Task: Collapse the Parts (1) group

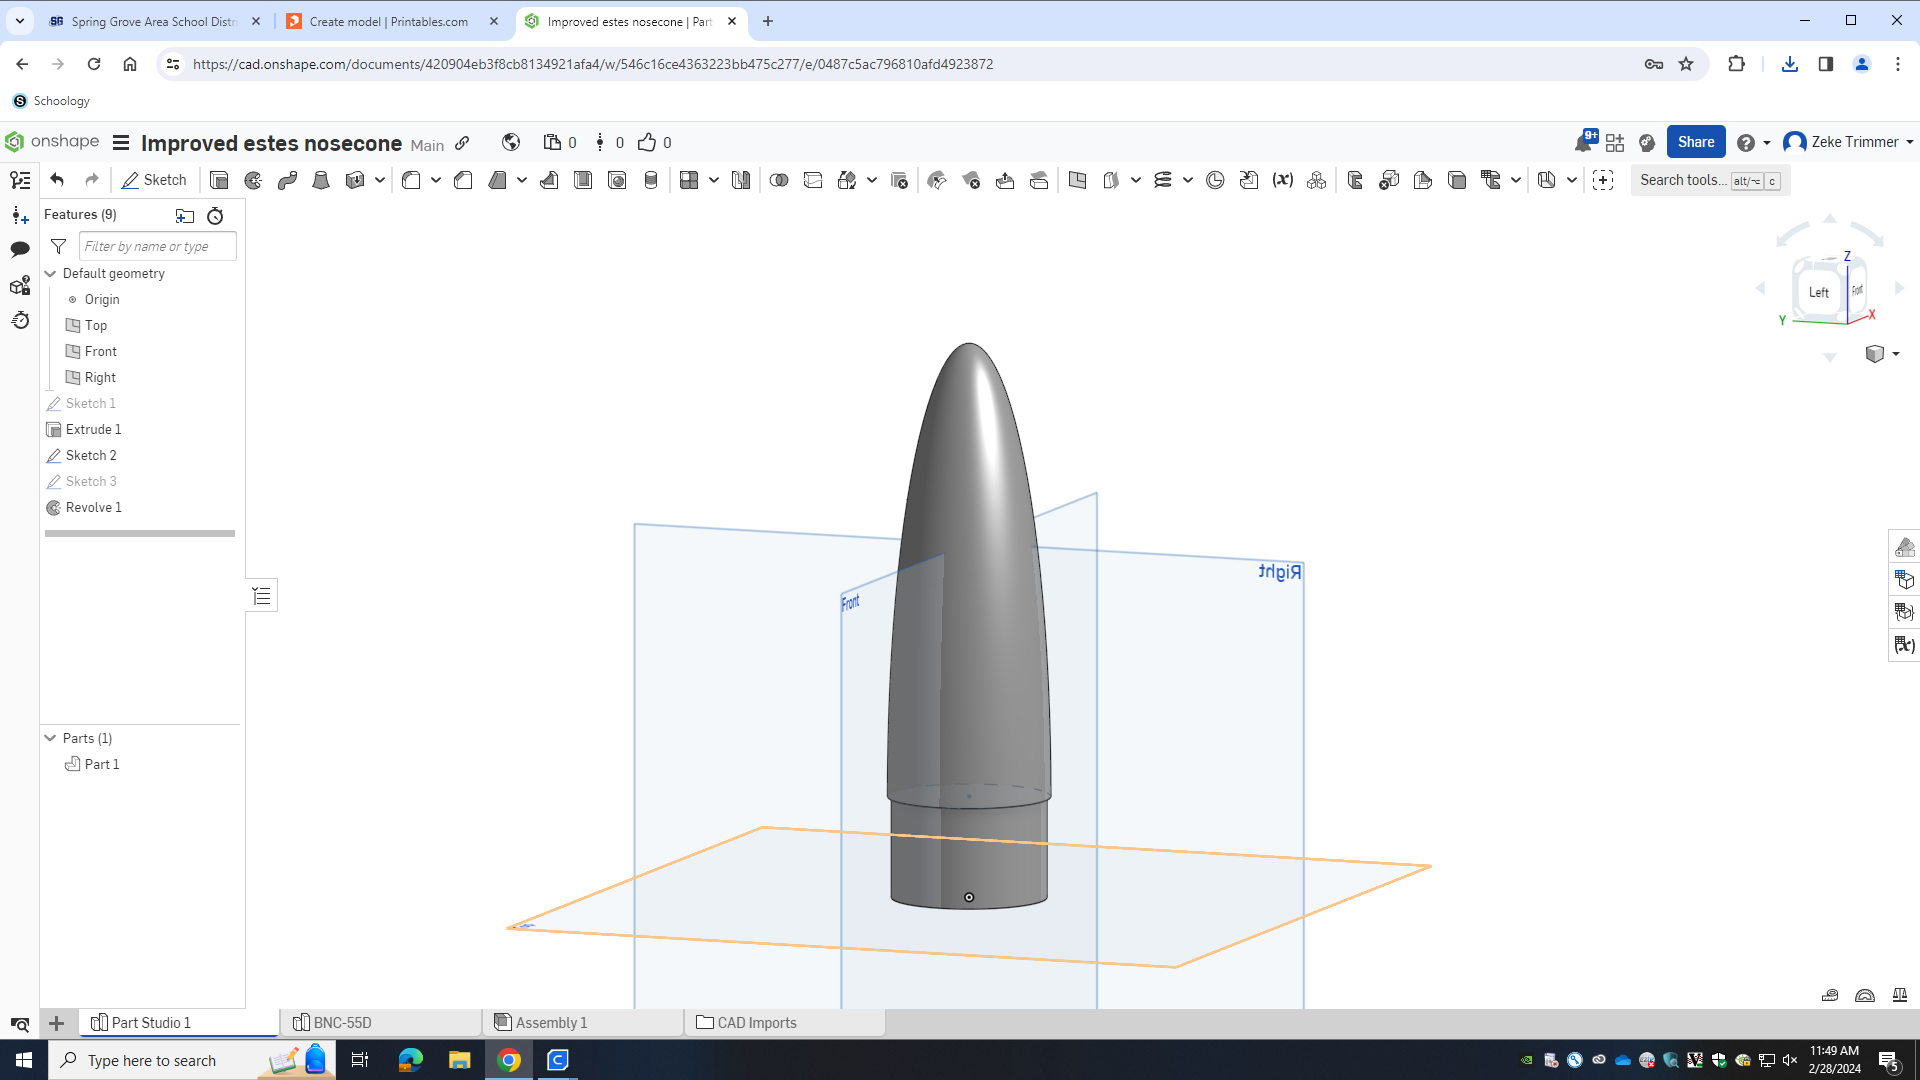Action: tap(50, 738)
